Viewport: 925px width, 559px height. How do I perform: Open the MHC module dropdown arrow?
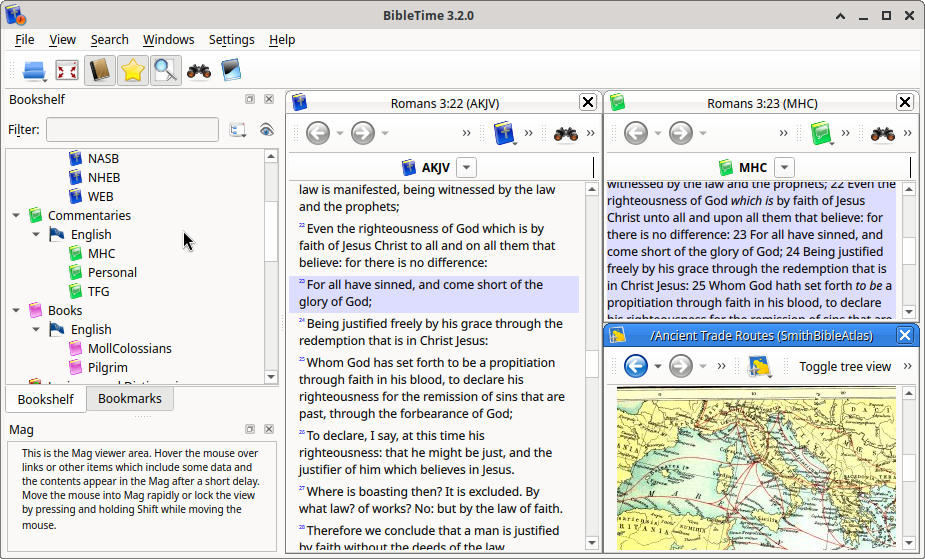click(x=785, y=167)
